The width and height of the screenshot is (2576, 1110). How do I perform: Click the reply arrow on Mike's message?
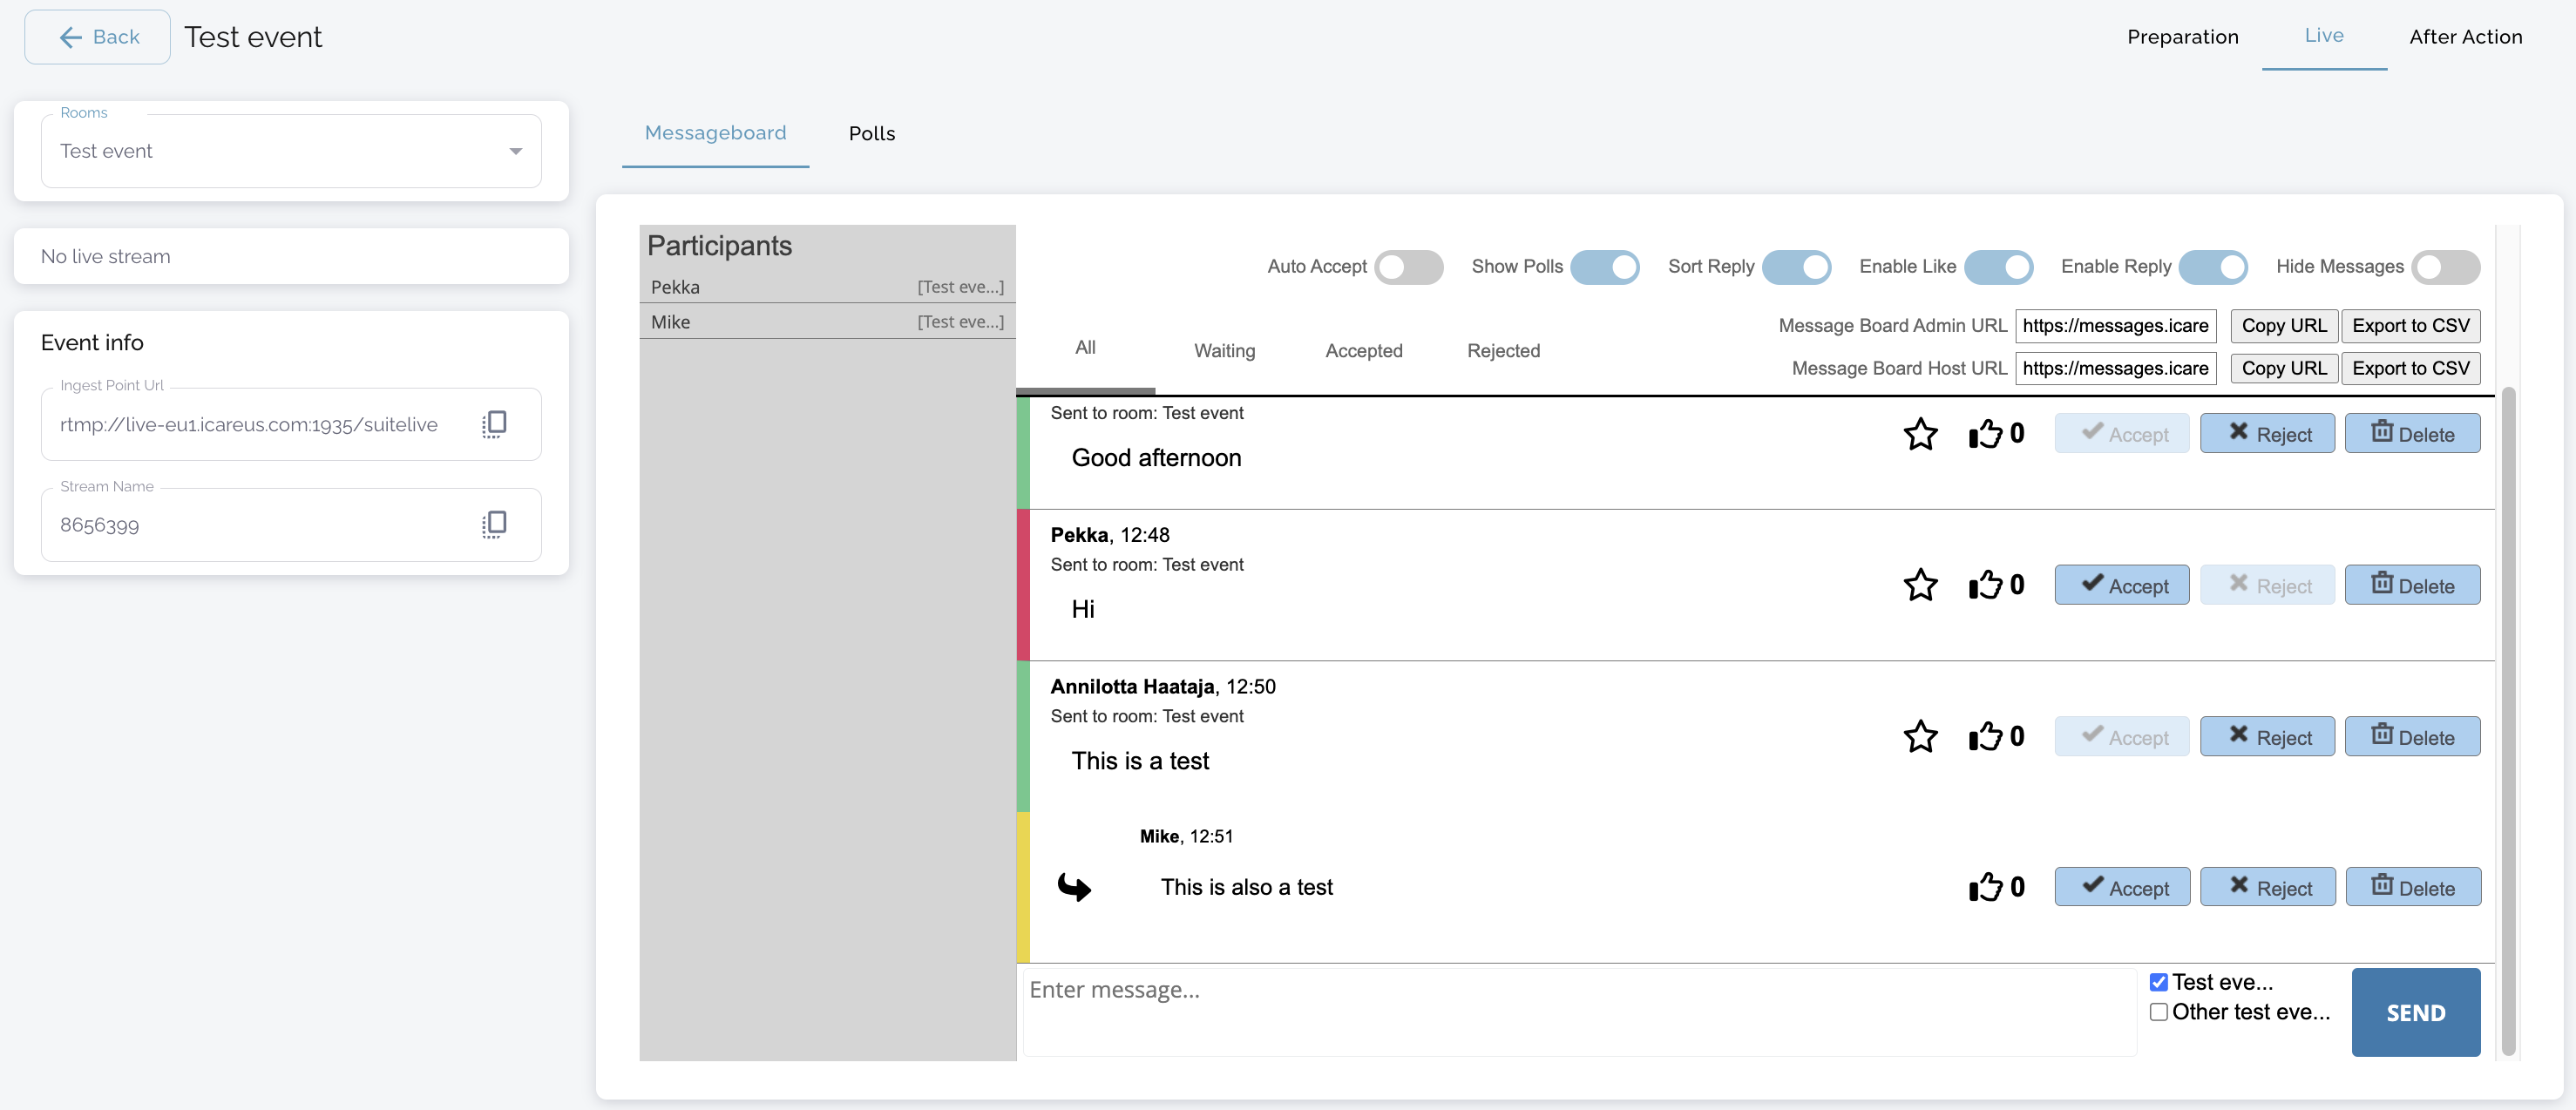1074,887
